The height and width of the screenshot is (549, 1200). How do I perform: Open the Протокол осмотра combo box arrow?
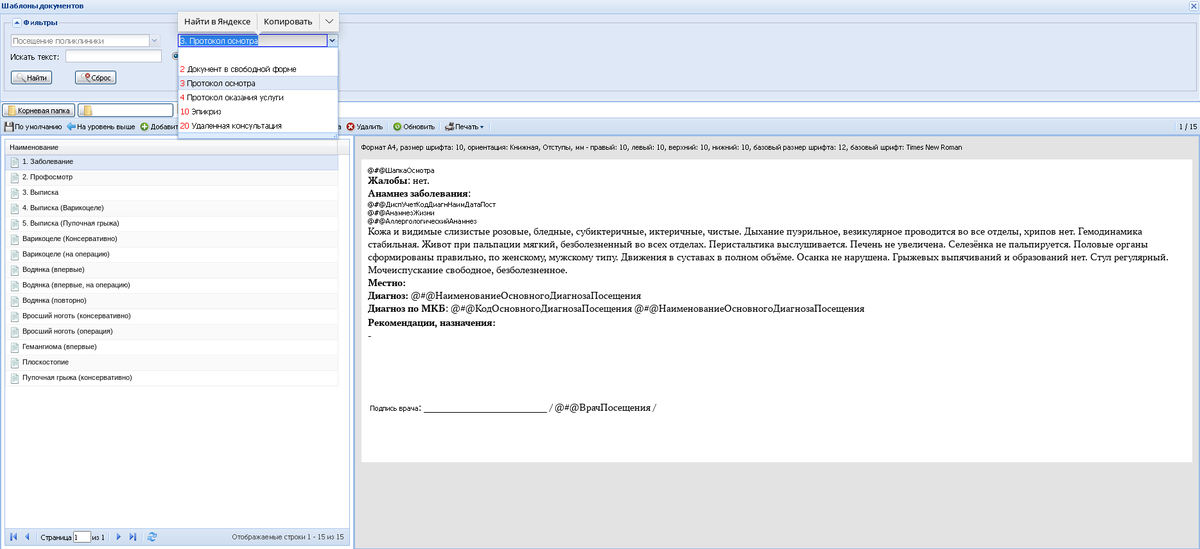(x=332, y=41)
